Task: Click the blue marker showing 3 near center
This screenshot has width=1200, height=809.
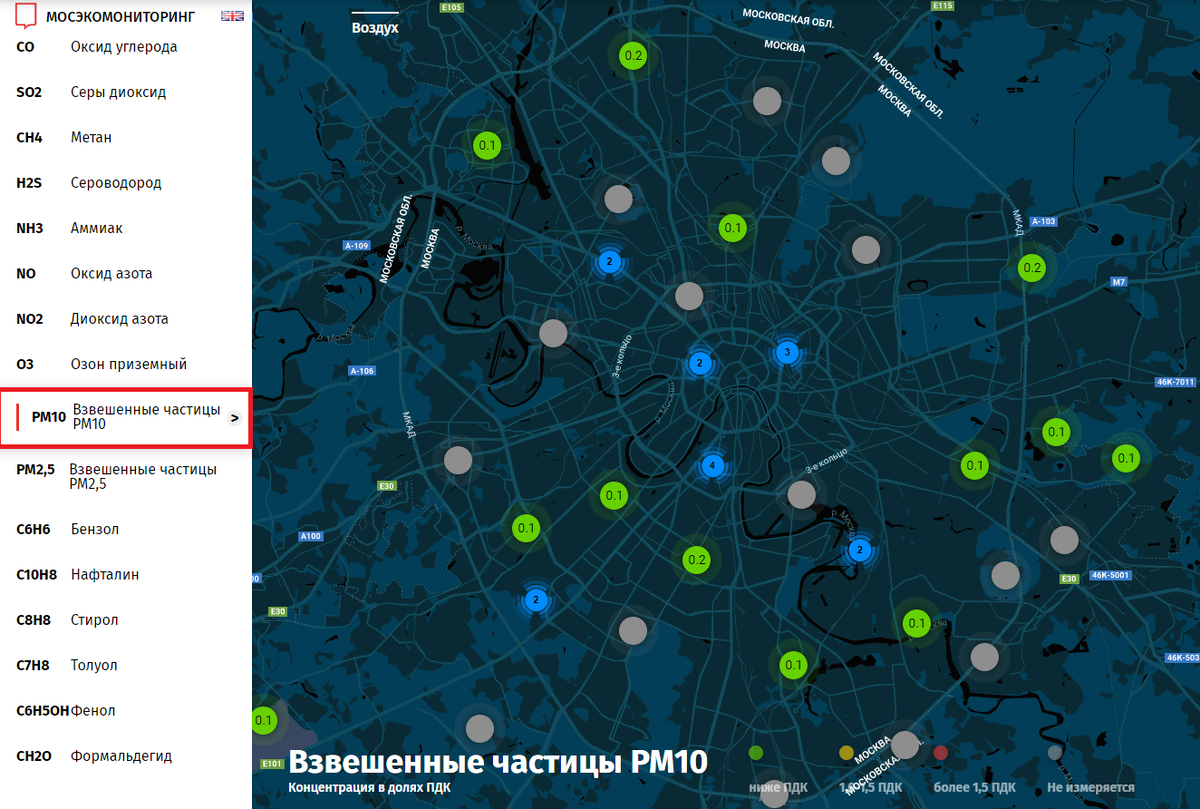Action: [787, 352]
